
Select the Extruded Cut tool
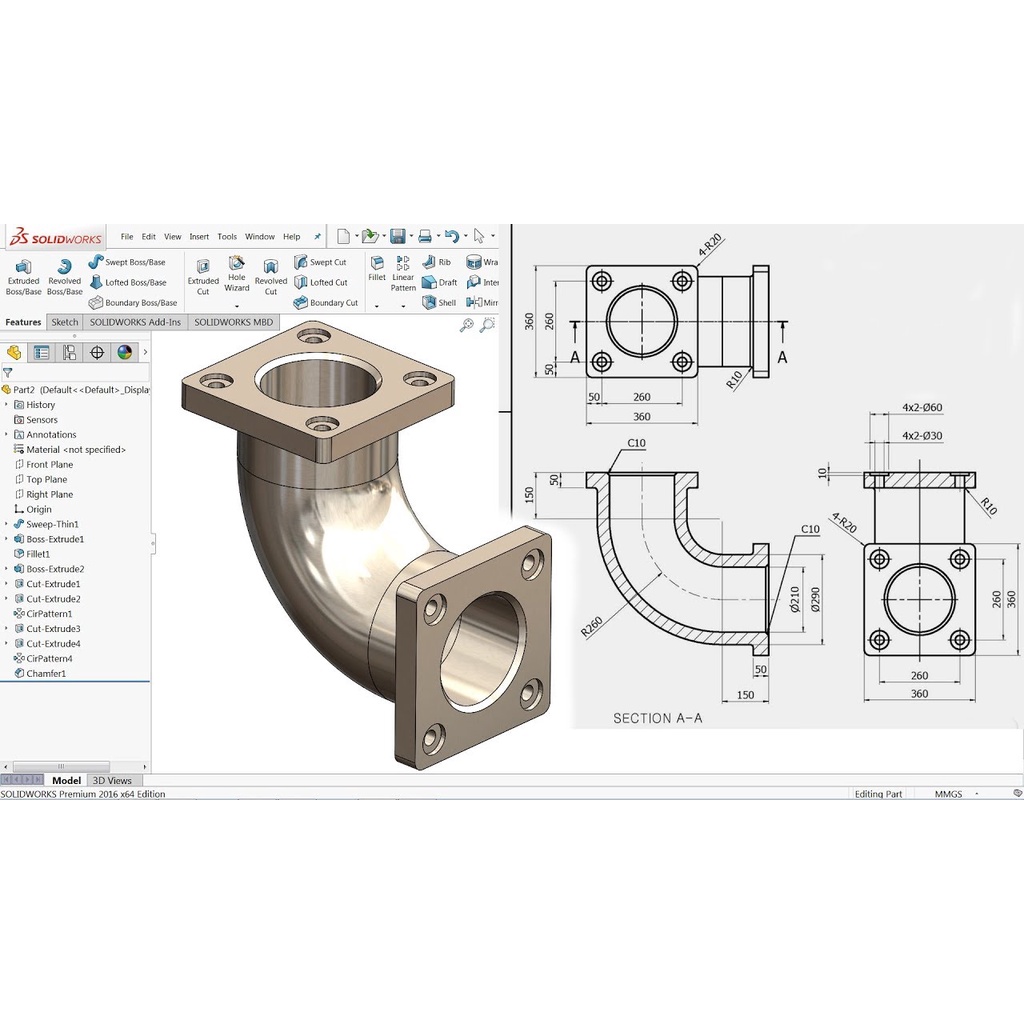(x=203, y=276)
